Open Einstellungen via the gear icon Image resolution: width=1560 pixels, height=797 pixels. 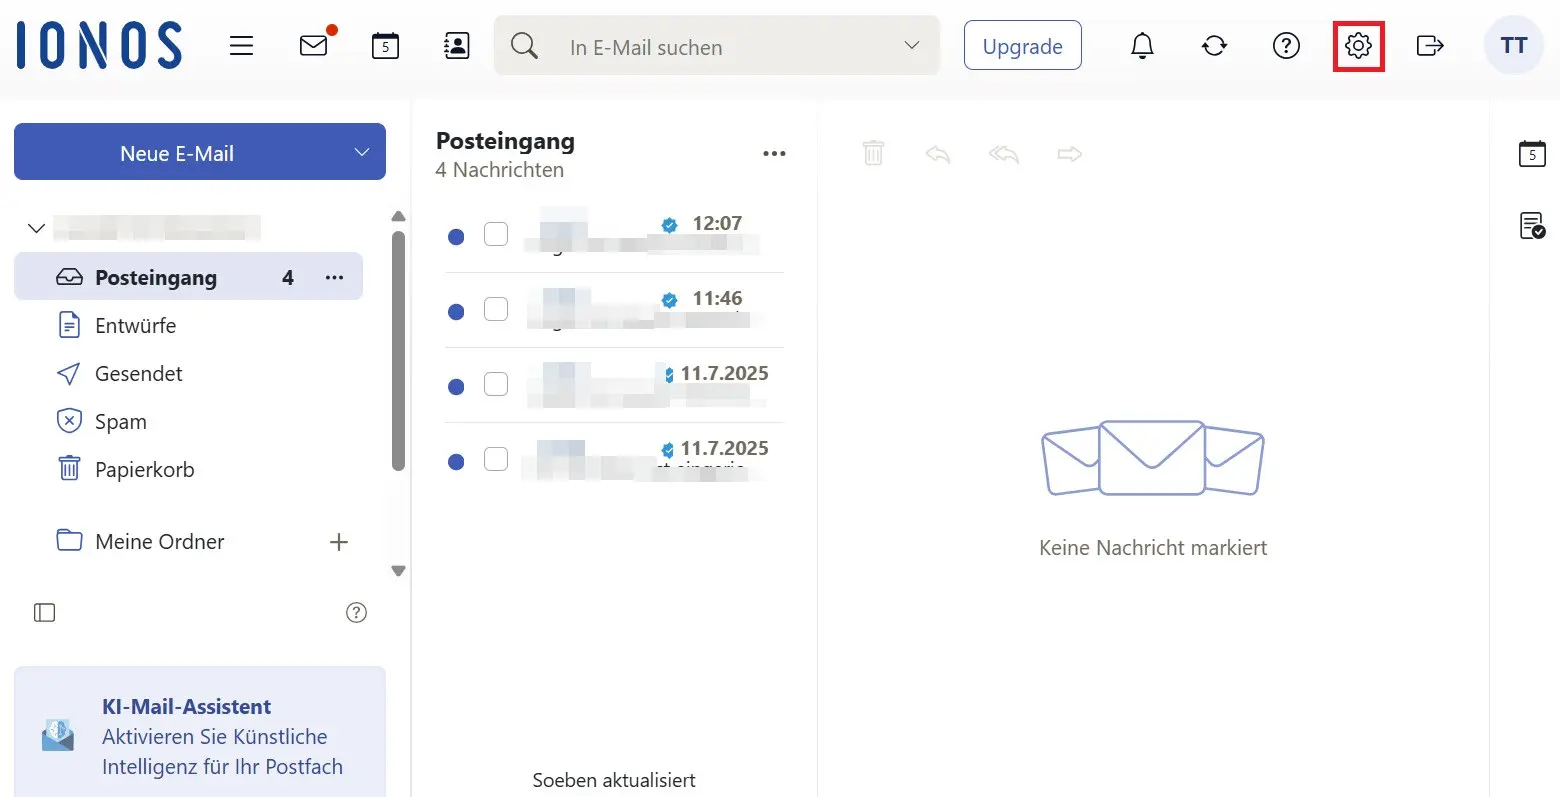[1357, 45]
